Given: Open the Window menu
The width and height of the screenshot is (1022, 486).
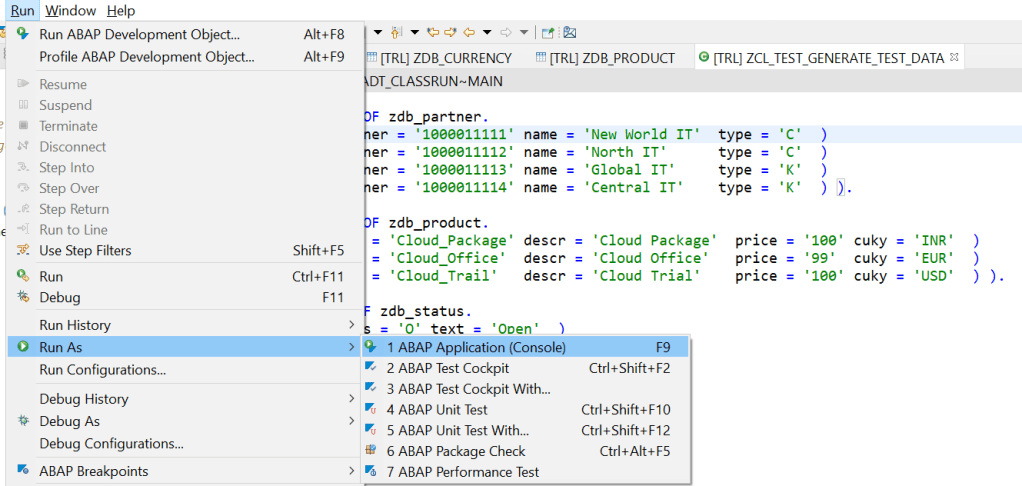Looking at the screenshot, I should [71, 10].
